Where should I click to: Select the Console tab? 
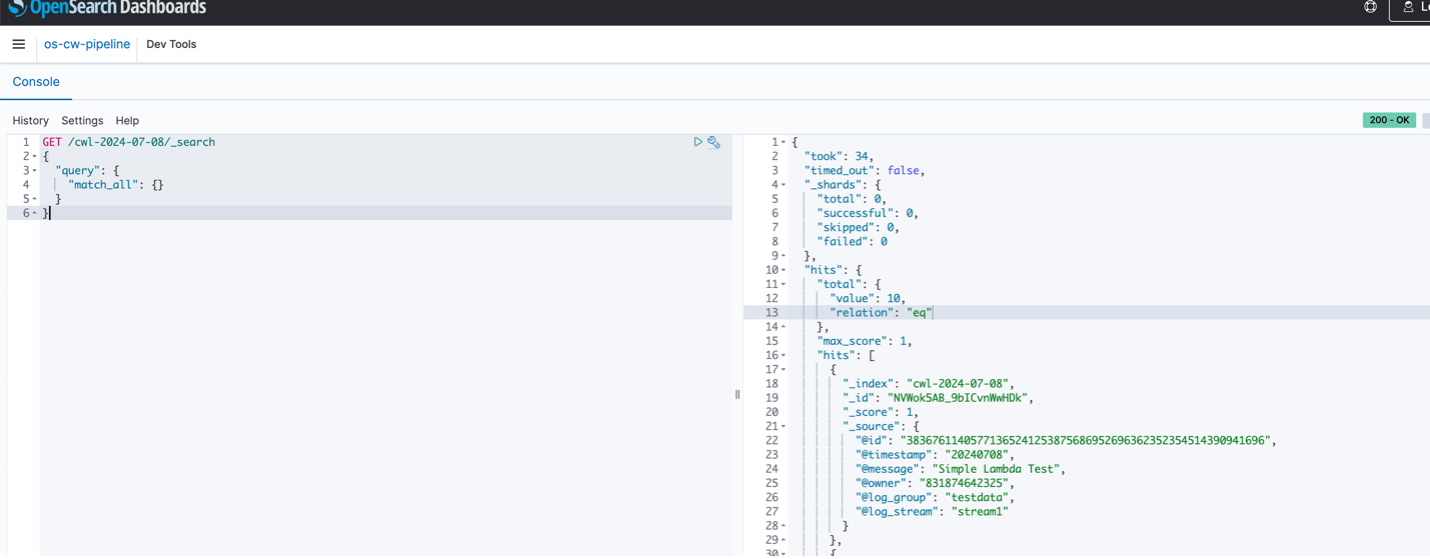(36, 82)
